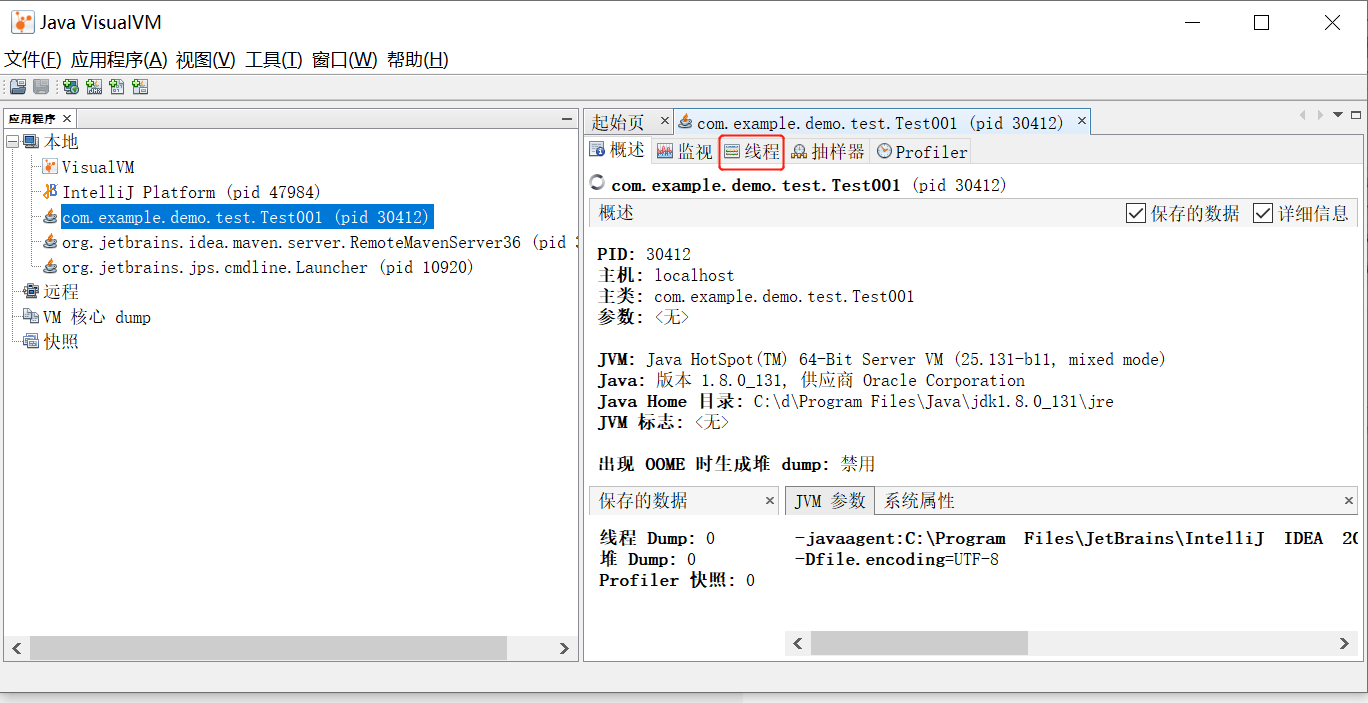Switch to the 概述 overview tab
1368x703 pixels.
tap(617, 151)
